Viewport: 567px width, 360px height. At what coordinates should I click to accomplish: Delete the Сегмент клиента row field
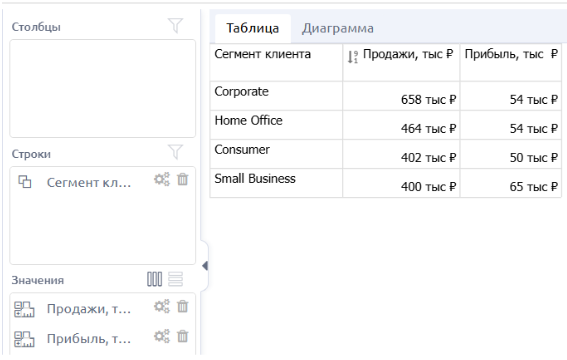tap(183, 179)
